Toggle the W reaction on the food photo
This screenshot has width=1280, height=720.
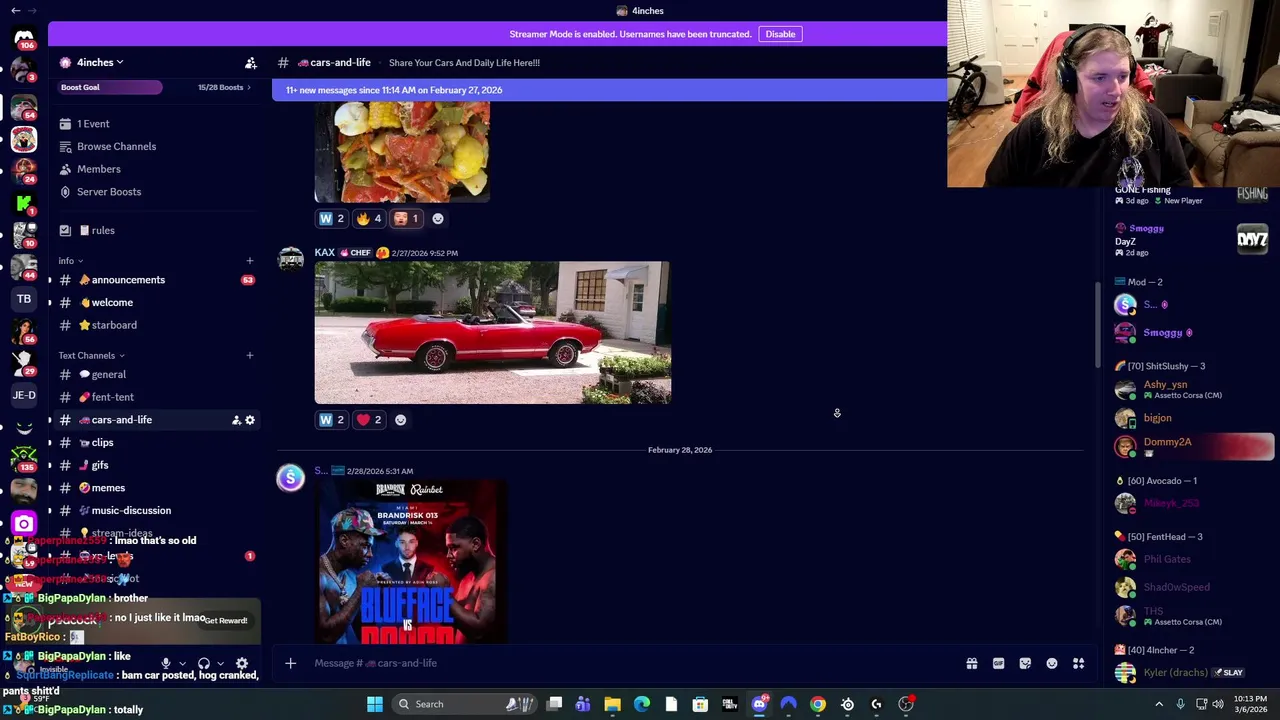point(331,219)
